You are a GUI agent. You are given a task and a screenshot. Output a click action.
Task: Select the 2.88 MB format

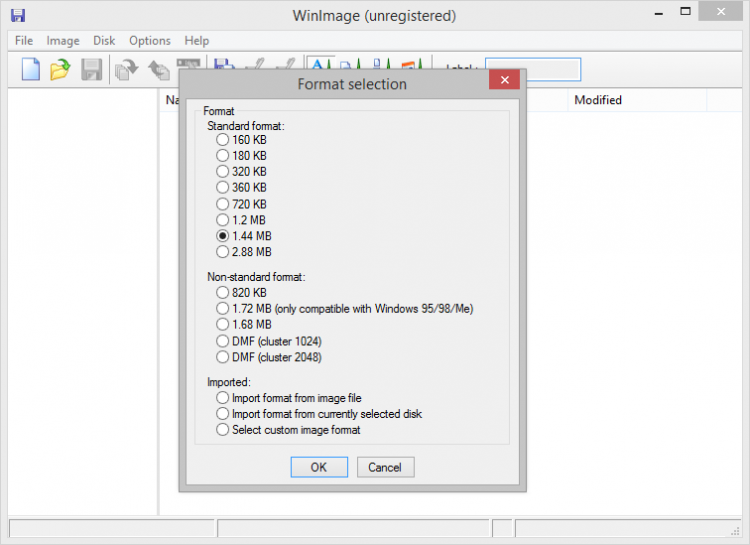244,252
